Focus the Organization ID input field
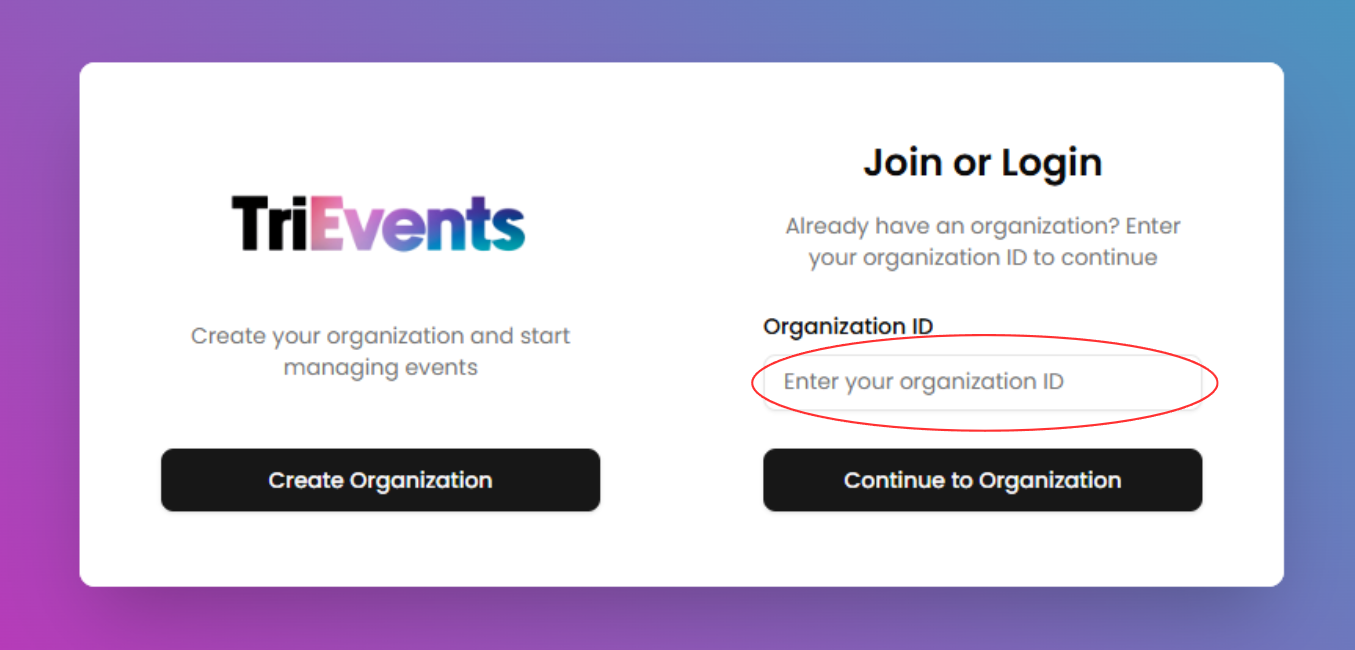This screenshot has height=650, width=1355. click(982, 382)
